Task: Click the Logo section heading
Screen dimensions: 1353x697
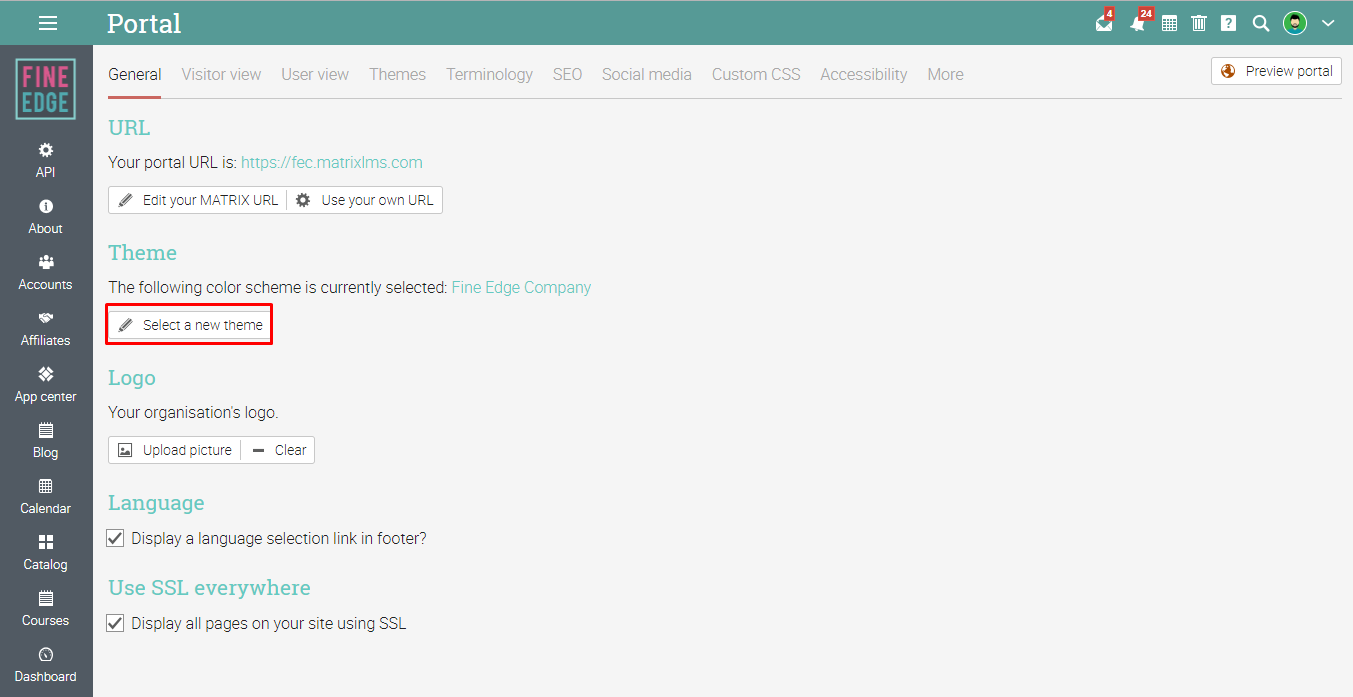Action: click(132, 378)
